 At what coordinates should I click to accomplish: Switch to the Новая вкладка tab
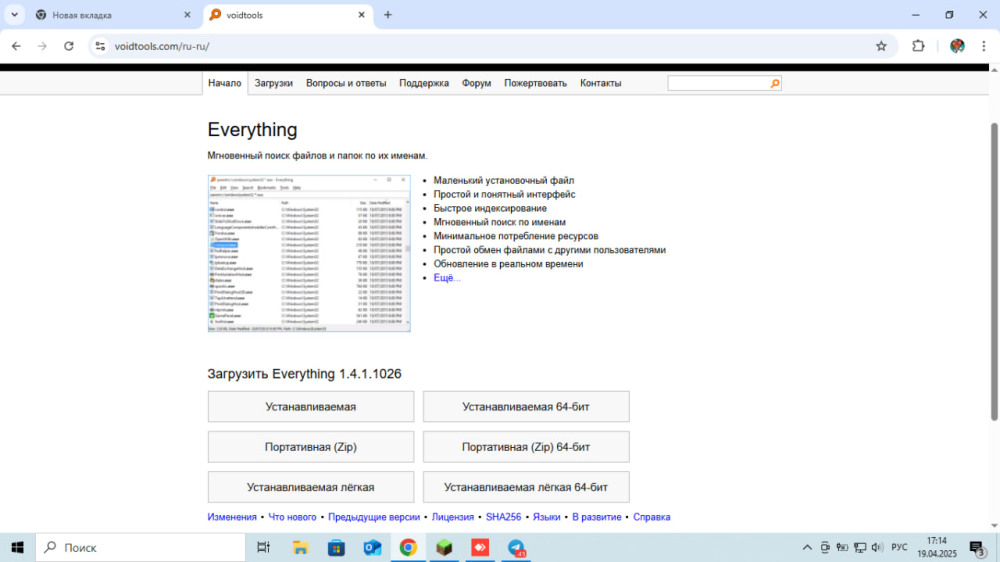[114, 15]
